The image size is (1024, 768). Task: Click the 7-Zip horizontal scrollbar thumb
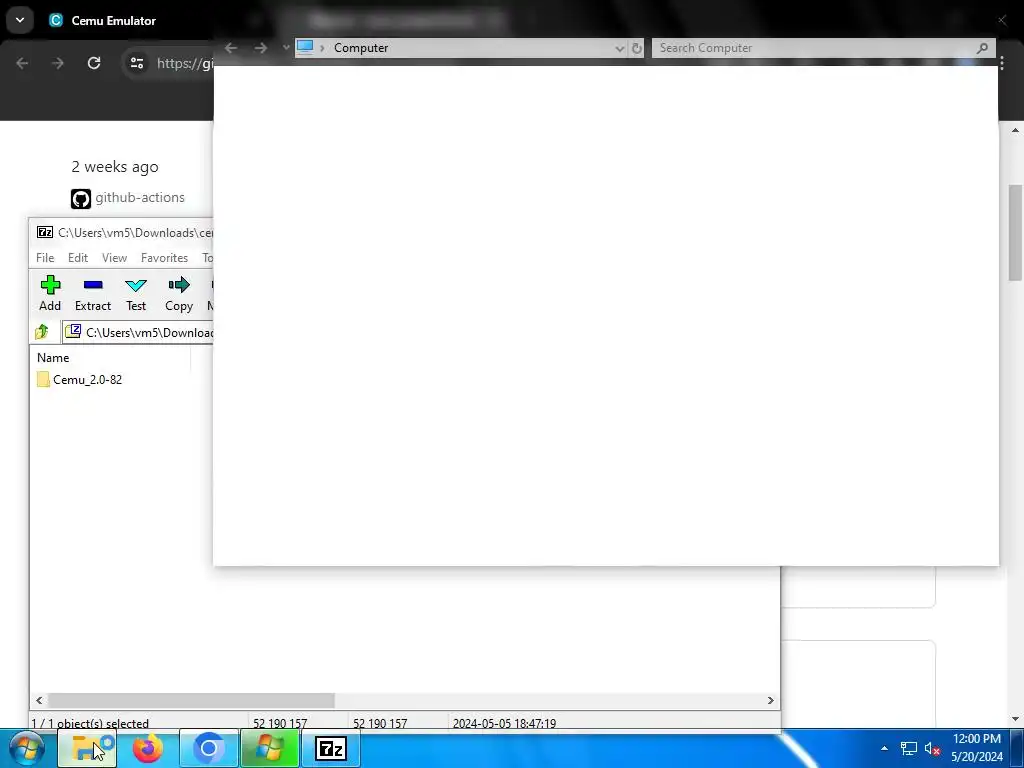[191, 700]
